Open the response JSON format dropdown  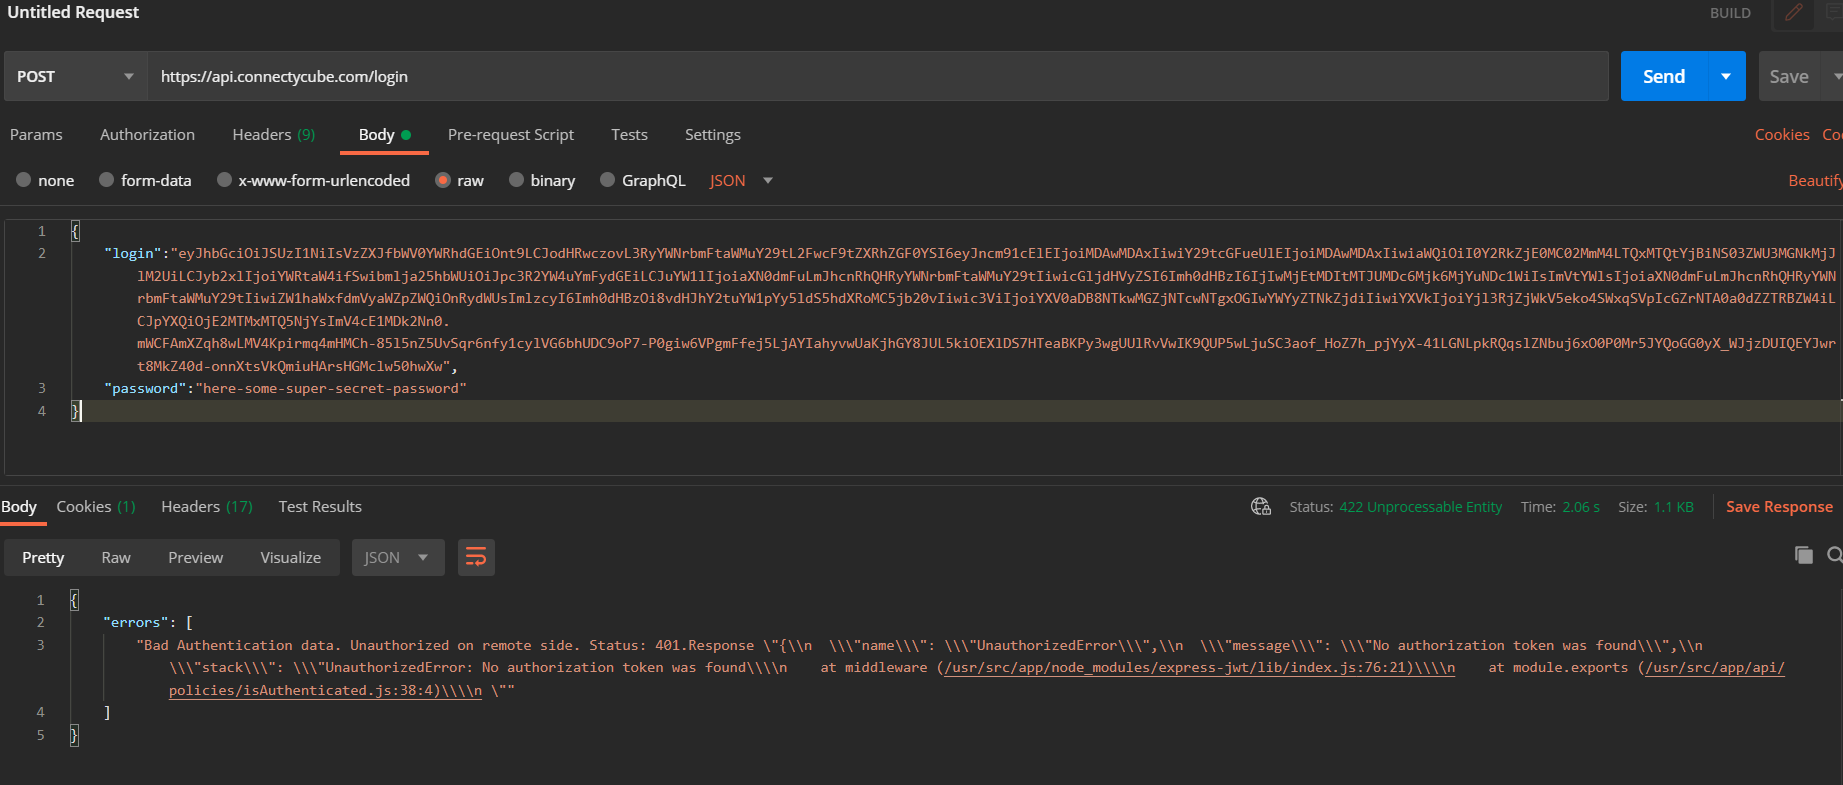click(396, 557)
